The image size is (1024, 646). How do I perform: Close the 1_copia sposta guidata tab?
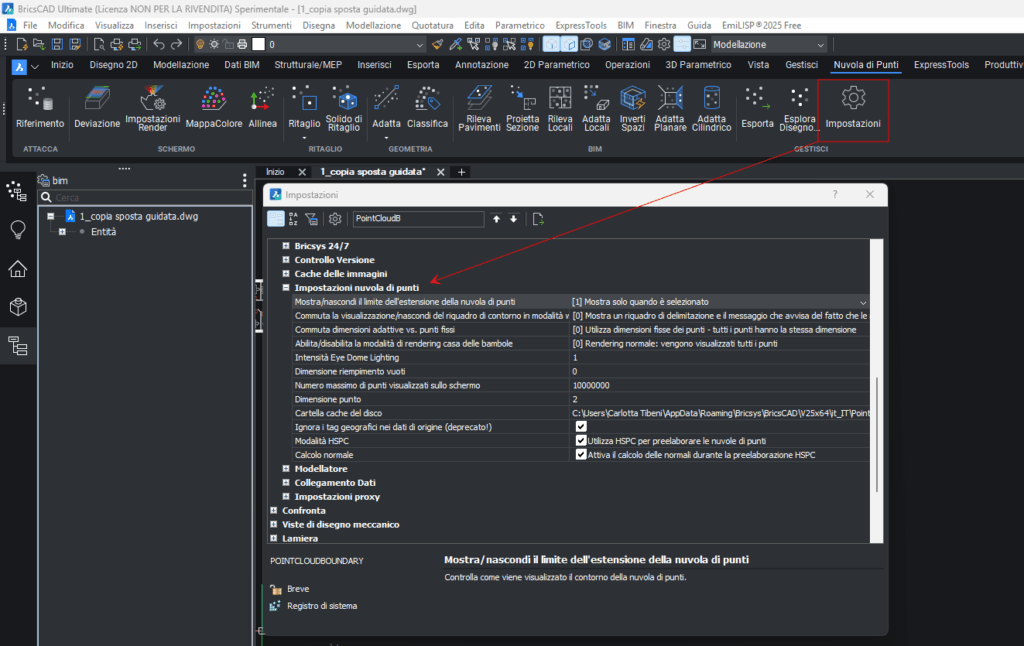[441, 172]
